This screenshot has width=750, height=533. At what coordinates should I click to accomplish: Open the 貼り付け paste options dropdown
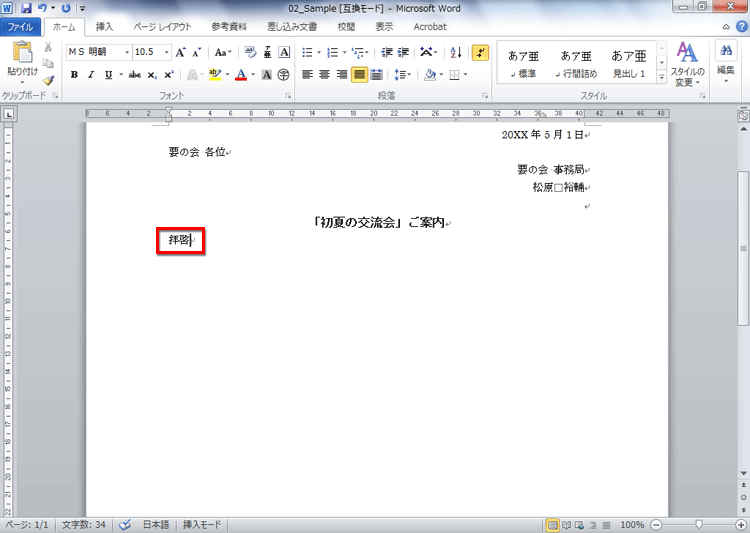click(x=22, y=82)
